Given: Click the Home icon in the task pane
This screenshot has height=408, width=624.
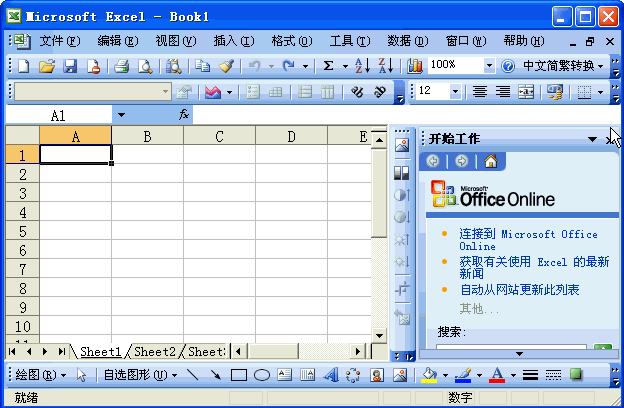Looking at the screenshot, I should tap(490, 161).
